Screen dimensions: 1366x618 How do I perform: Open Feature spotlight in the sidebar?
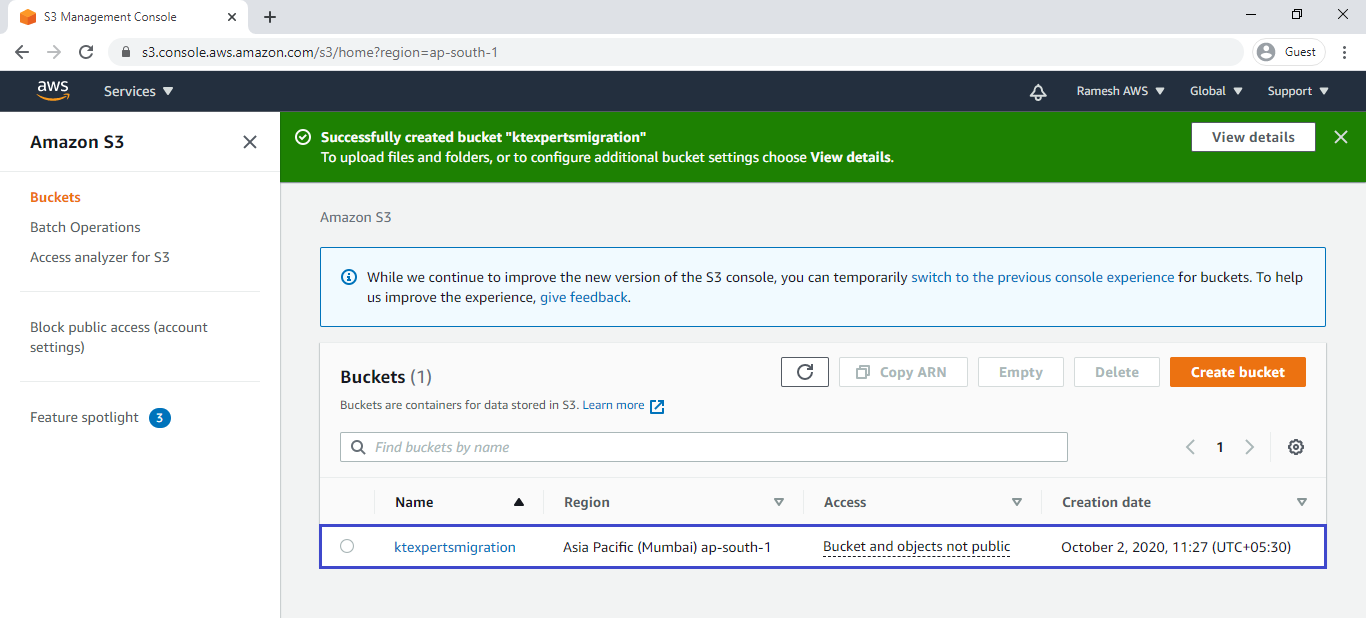[84, 417]
